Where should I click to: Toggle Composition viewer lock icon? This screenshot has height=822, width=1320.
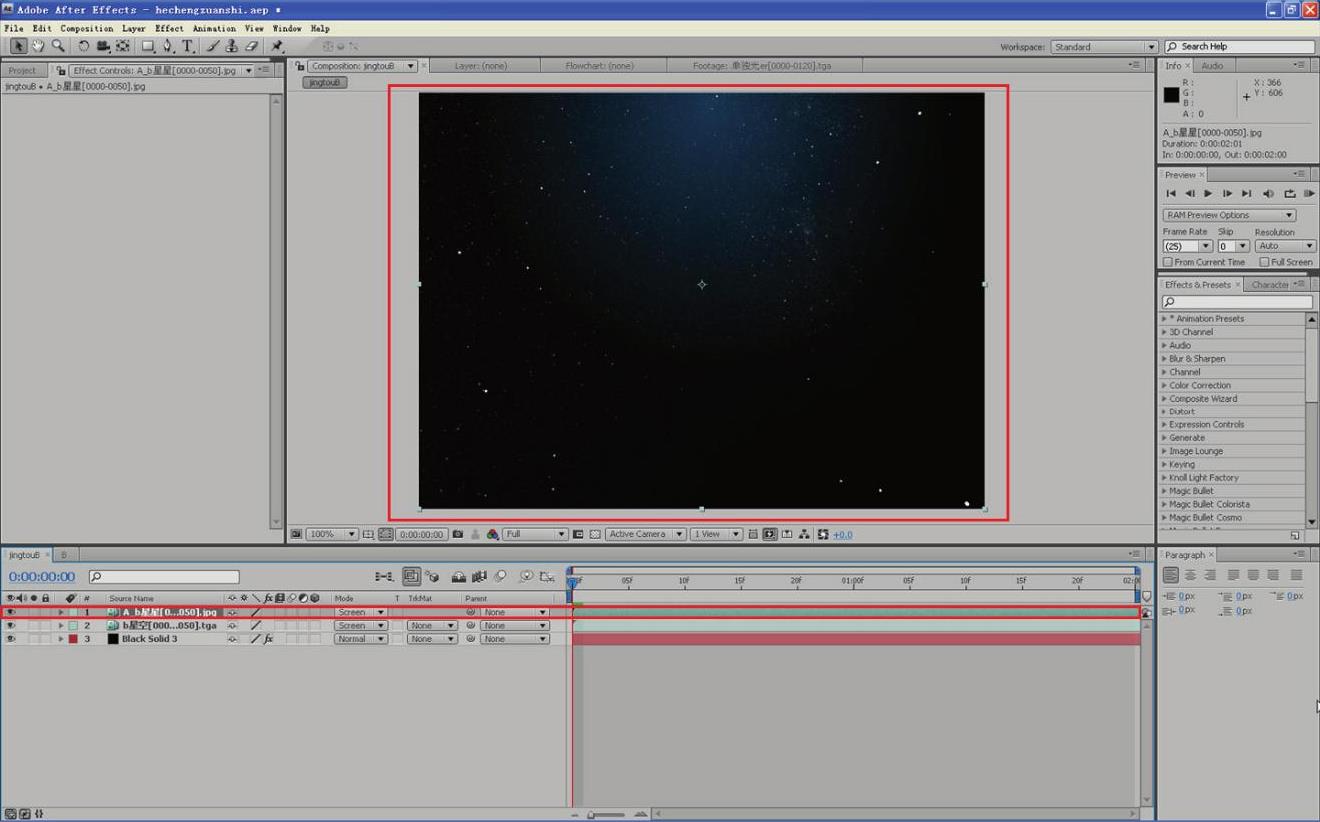(x=299, y=66)
